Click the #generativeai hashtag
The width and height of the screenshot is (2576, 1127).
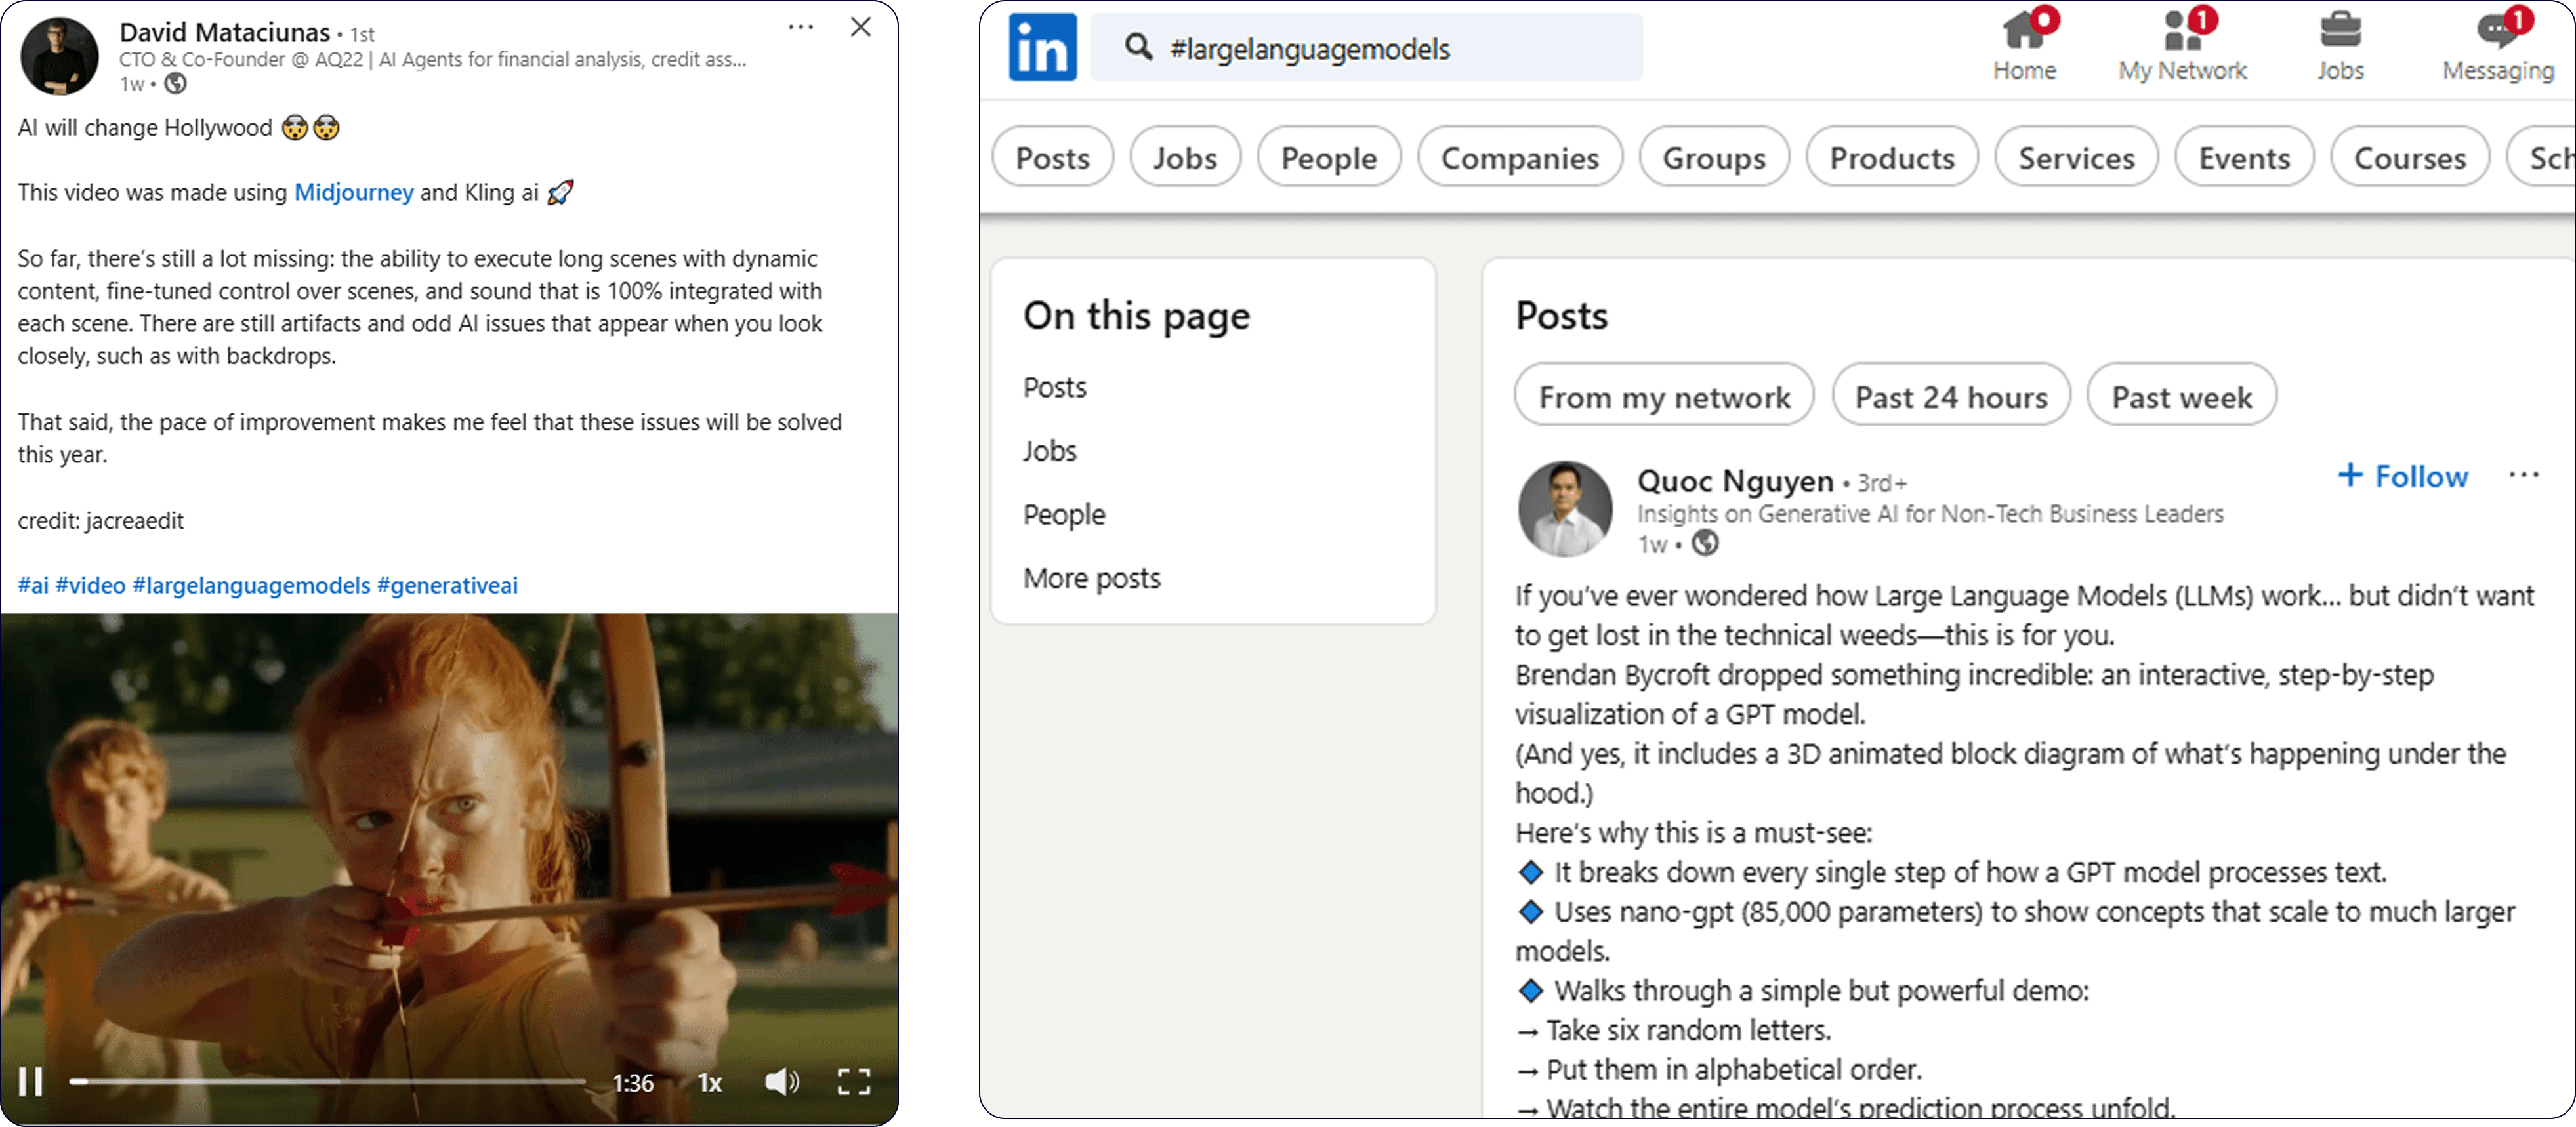[447, 585]
